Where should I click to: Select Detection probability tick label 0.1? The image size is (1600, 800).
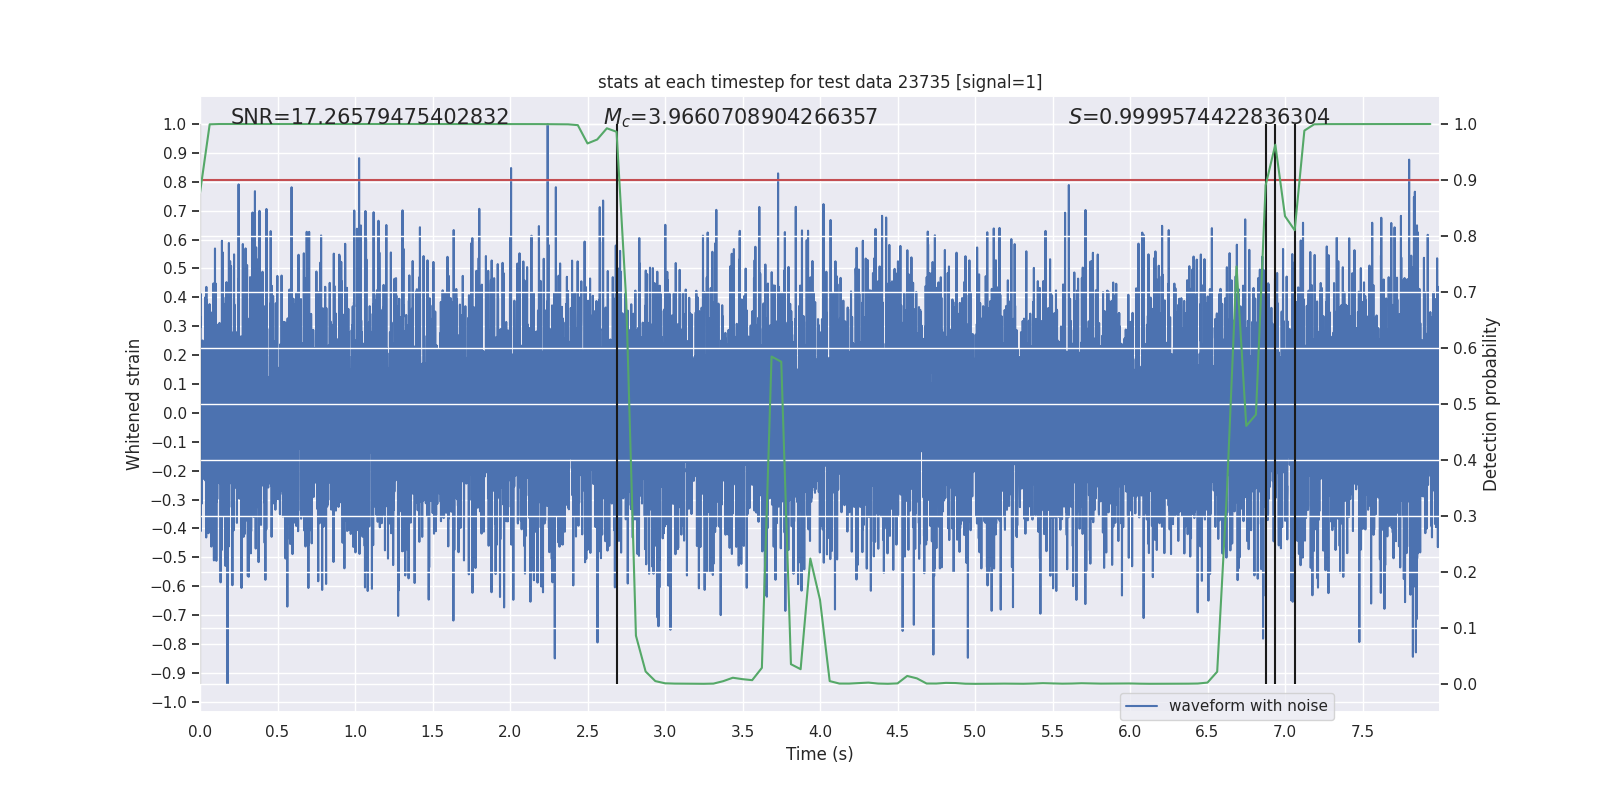click(x=1465, y=629)
